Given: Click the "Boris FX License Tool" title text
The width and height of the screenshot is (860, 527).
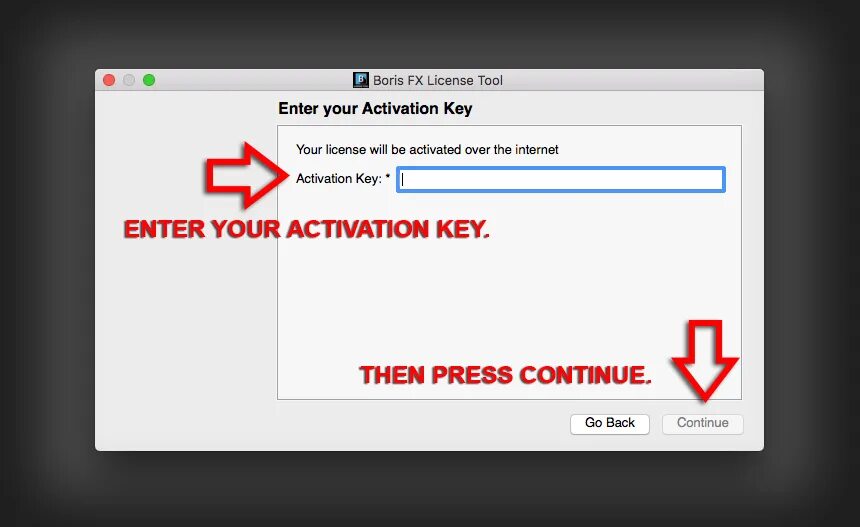Looking at the screenshot, I should coord(438,81).
